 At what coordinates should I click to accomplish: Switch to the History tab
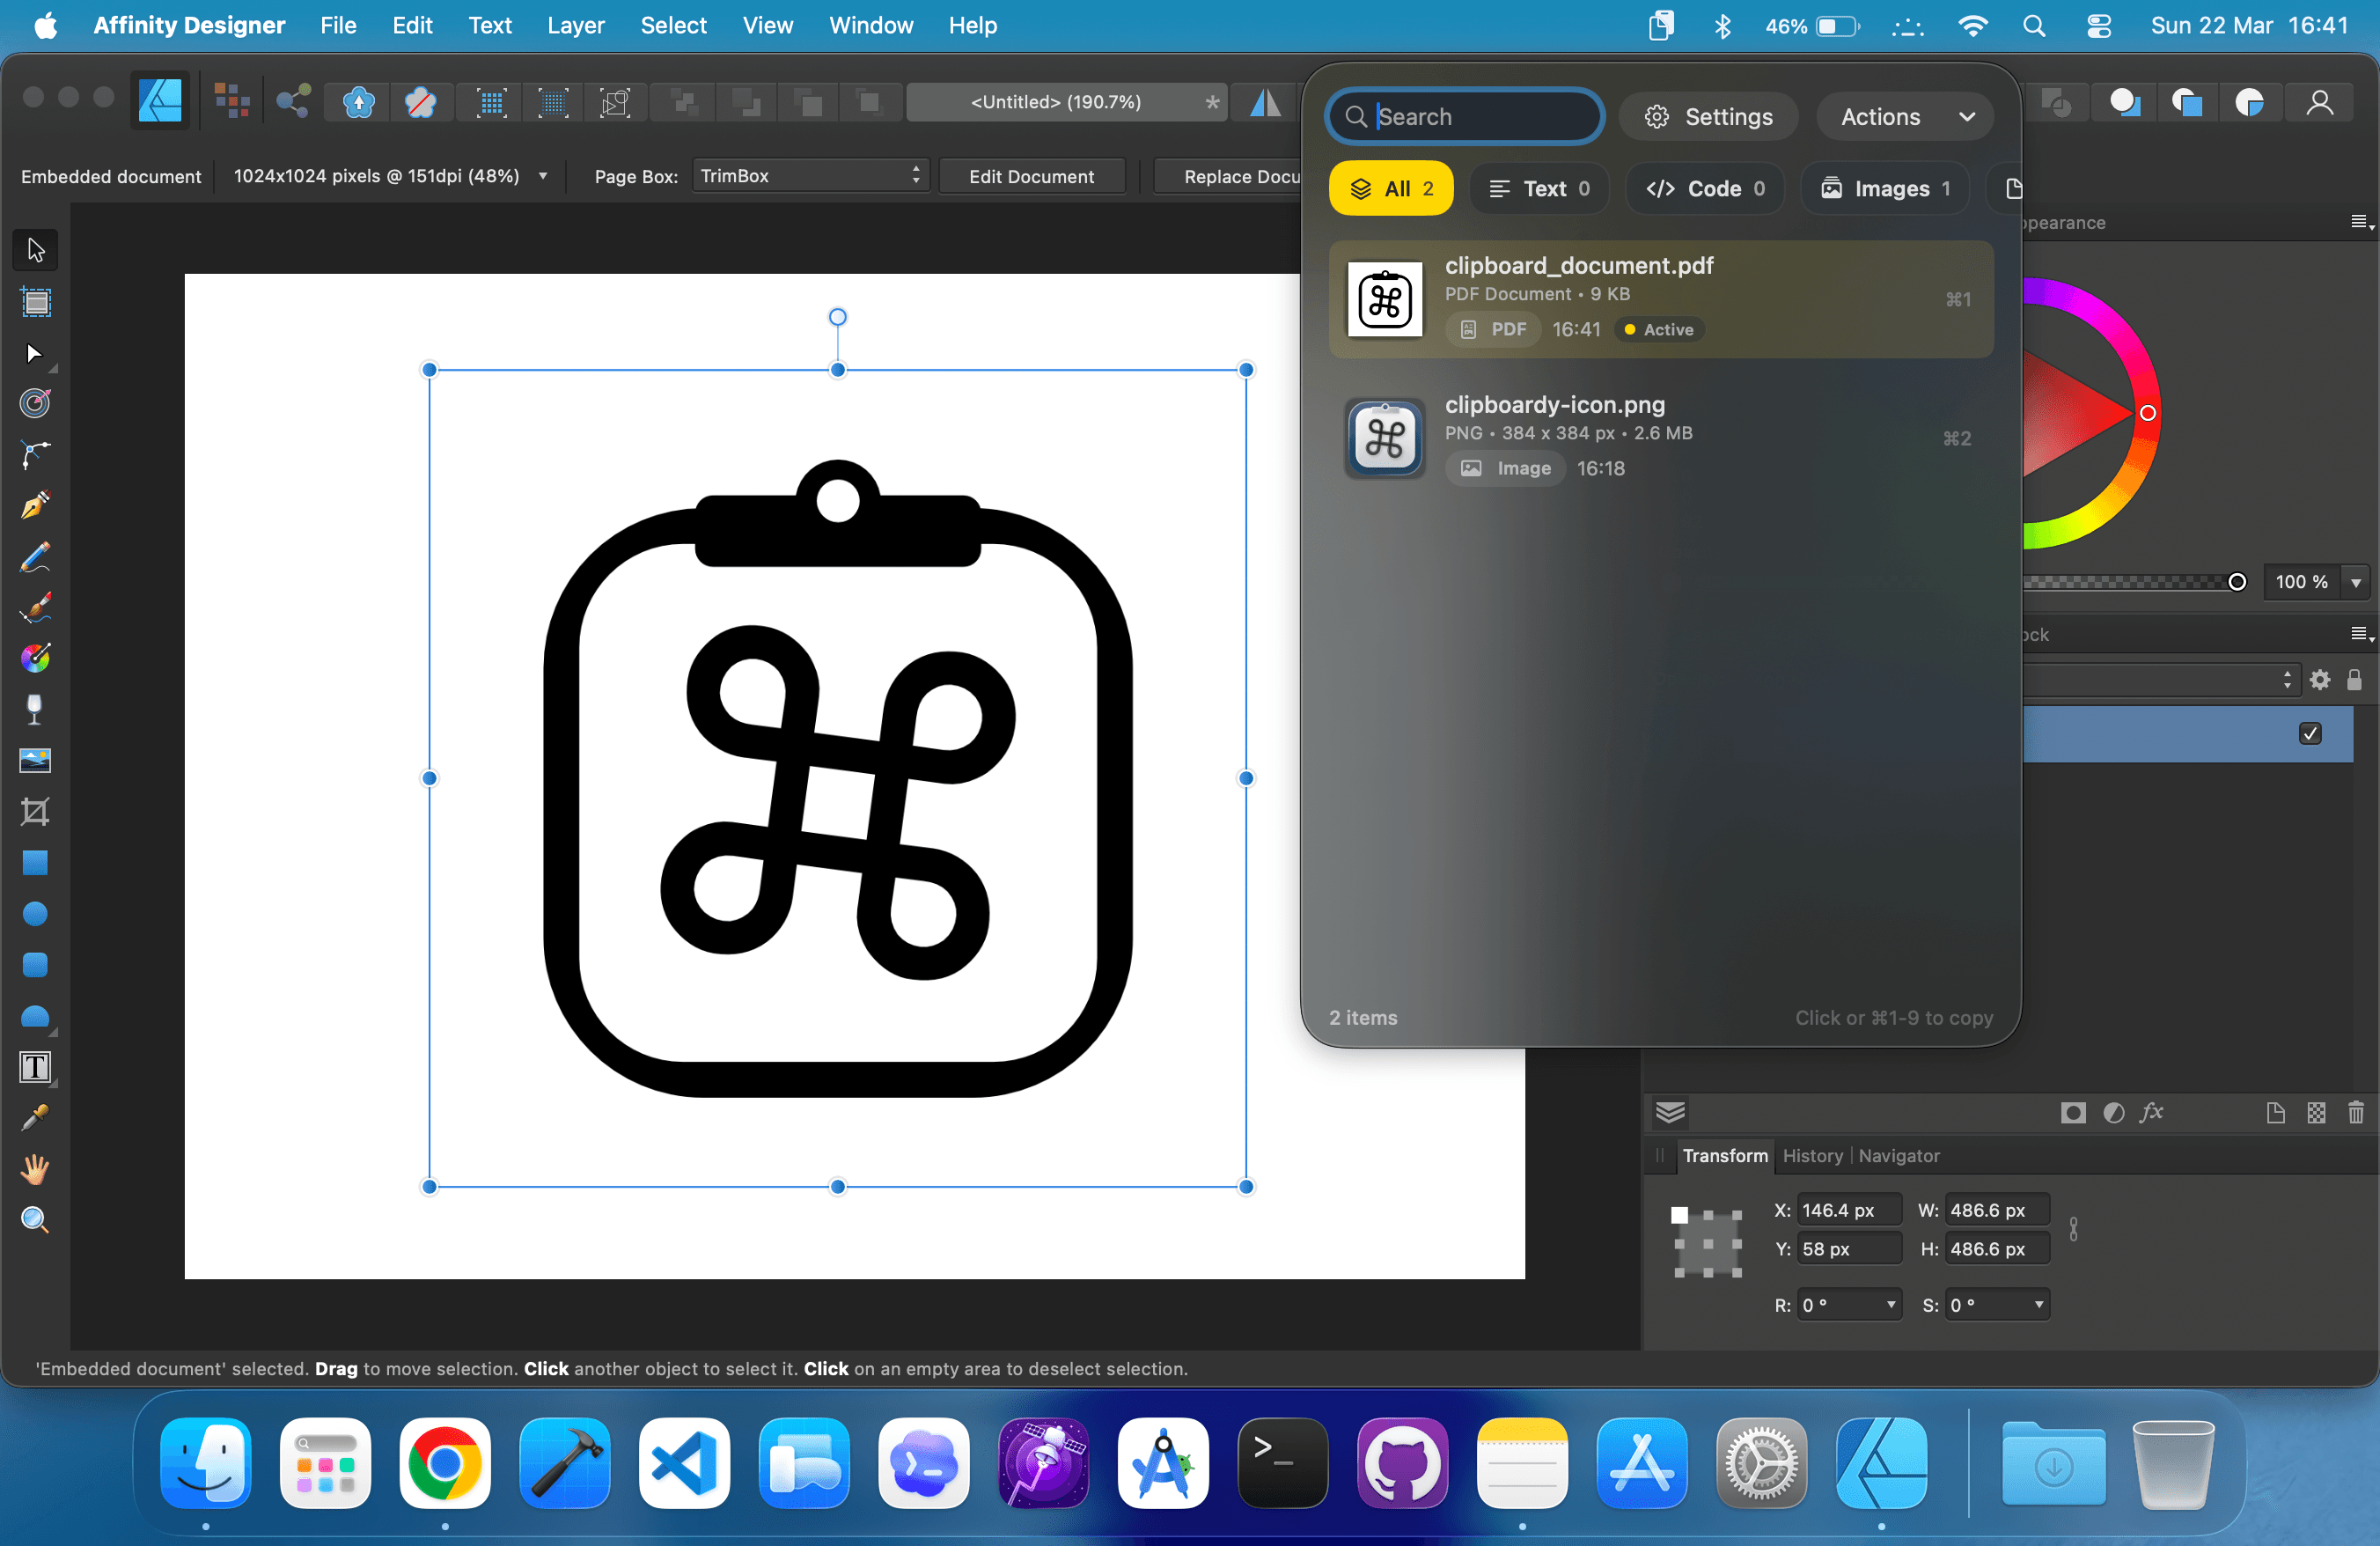pyautogui.click(x=1814, y=1156)
